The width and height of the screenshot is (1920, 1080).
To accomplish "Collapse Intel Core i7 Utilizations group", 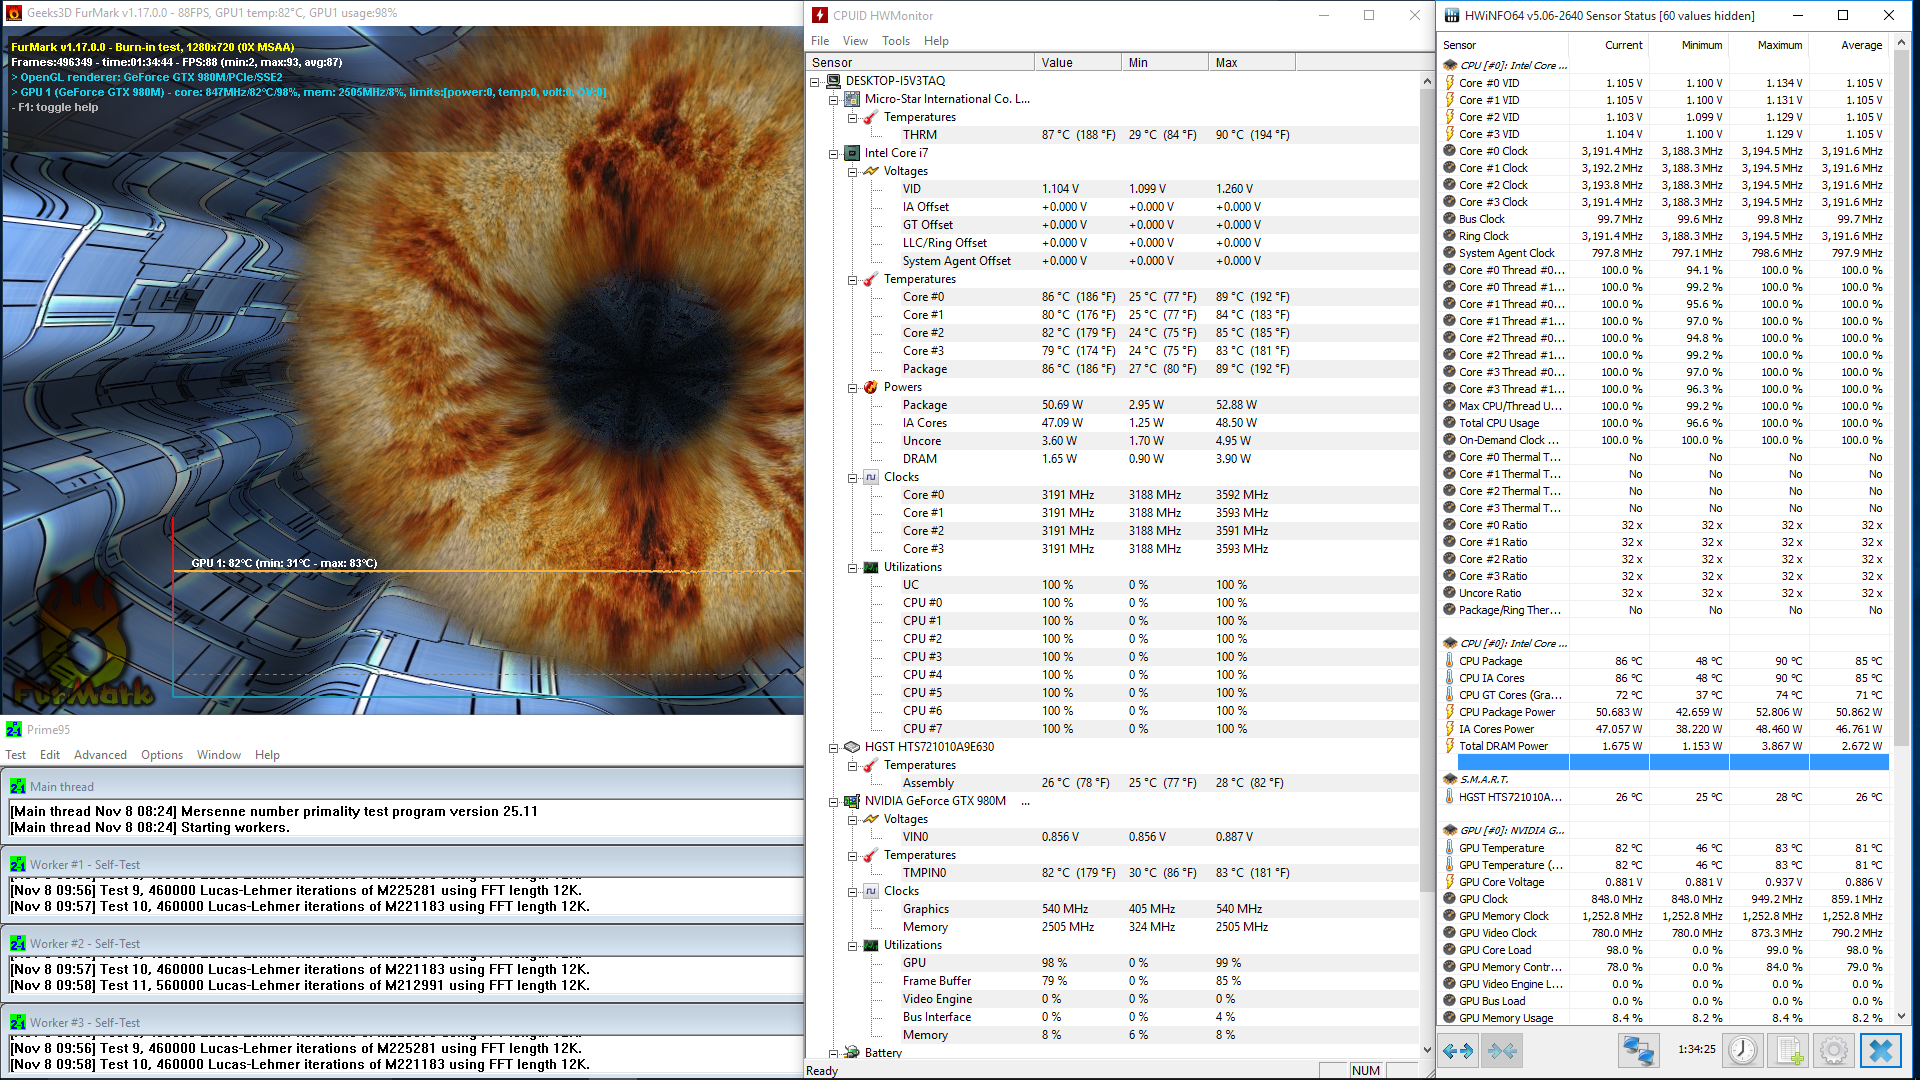I will tap(852, 568).
